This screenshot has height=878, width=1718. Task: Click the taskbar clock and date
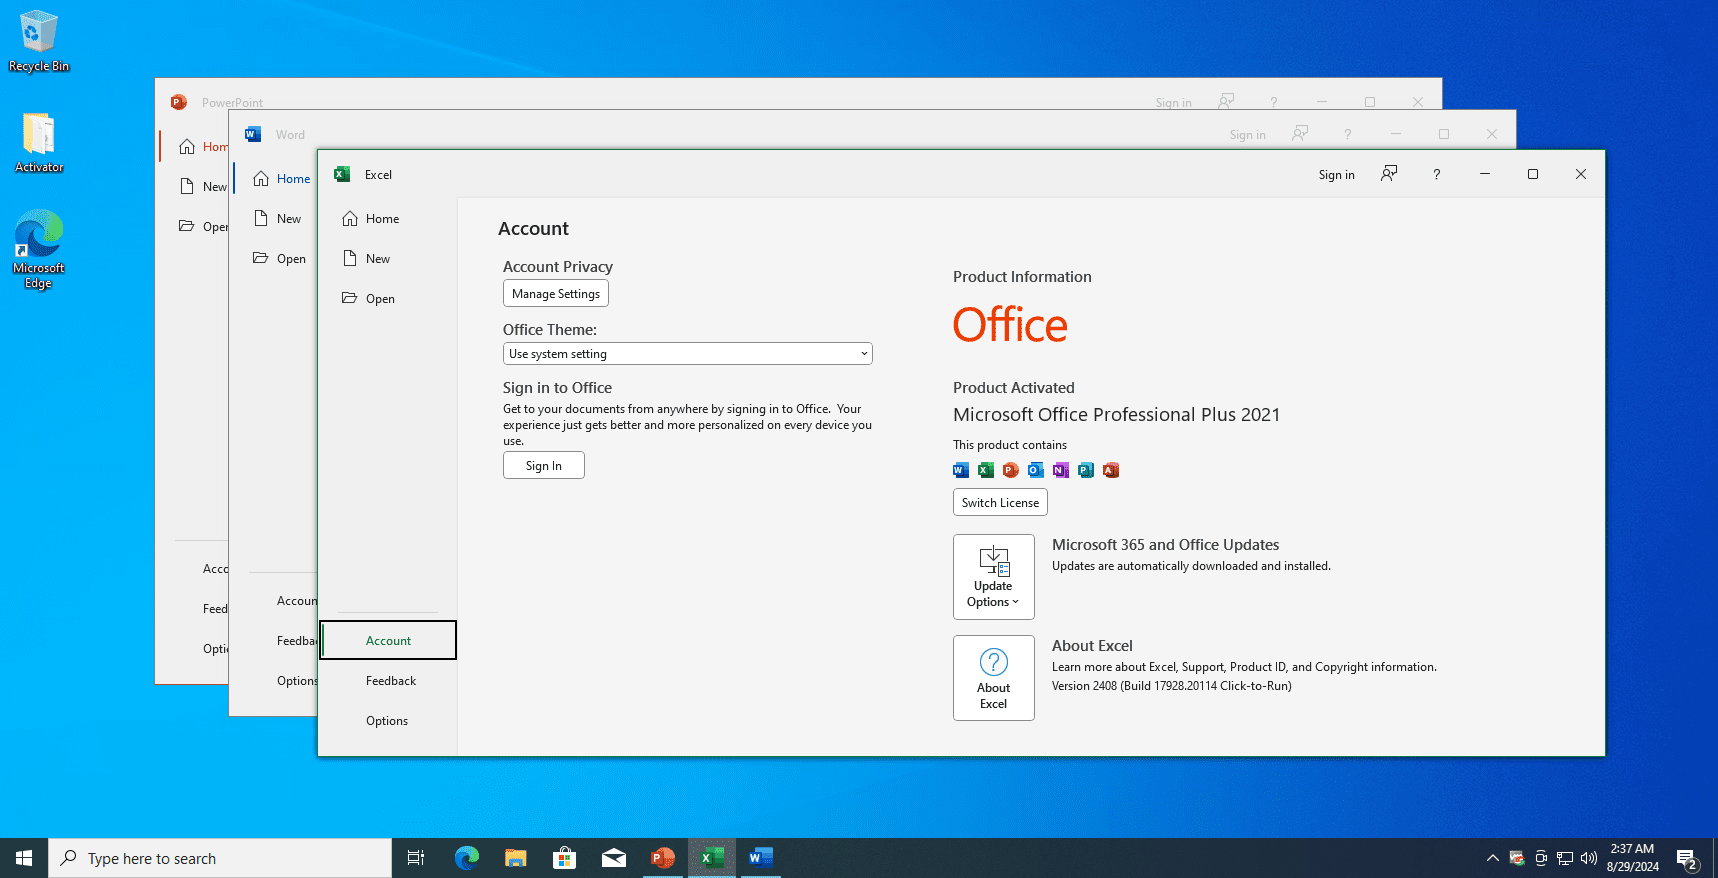(1632, 858)
